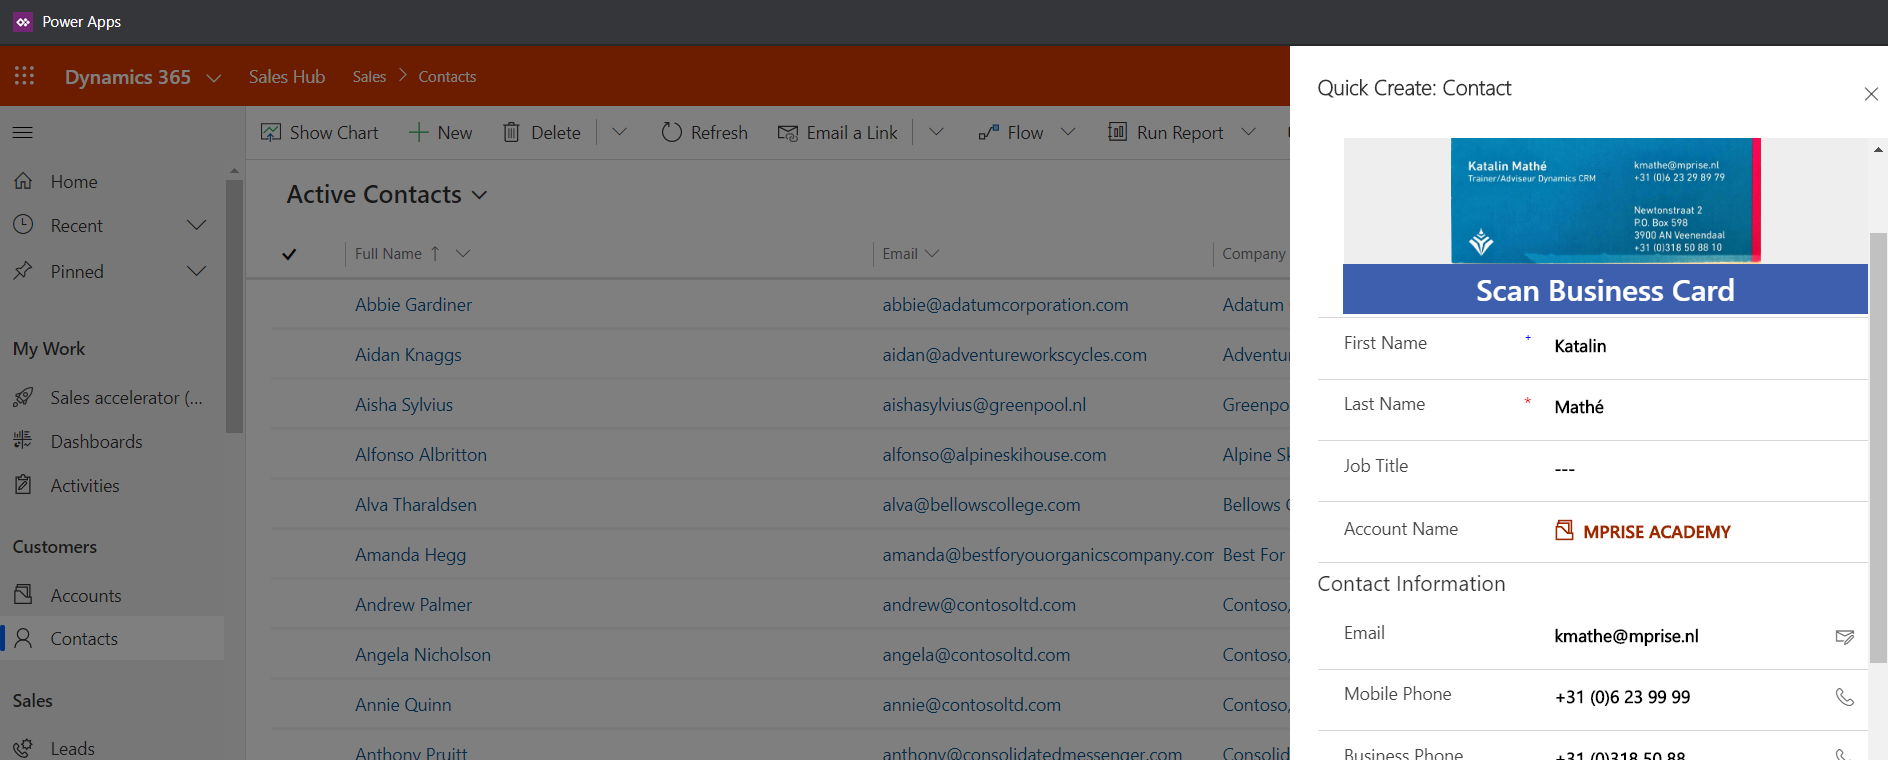Open the Email a Link dropdown arrow
This screenshot has height=760, width=1888.
click(x=936, y=132)
